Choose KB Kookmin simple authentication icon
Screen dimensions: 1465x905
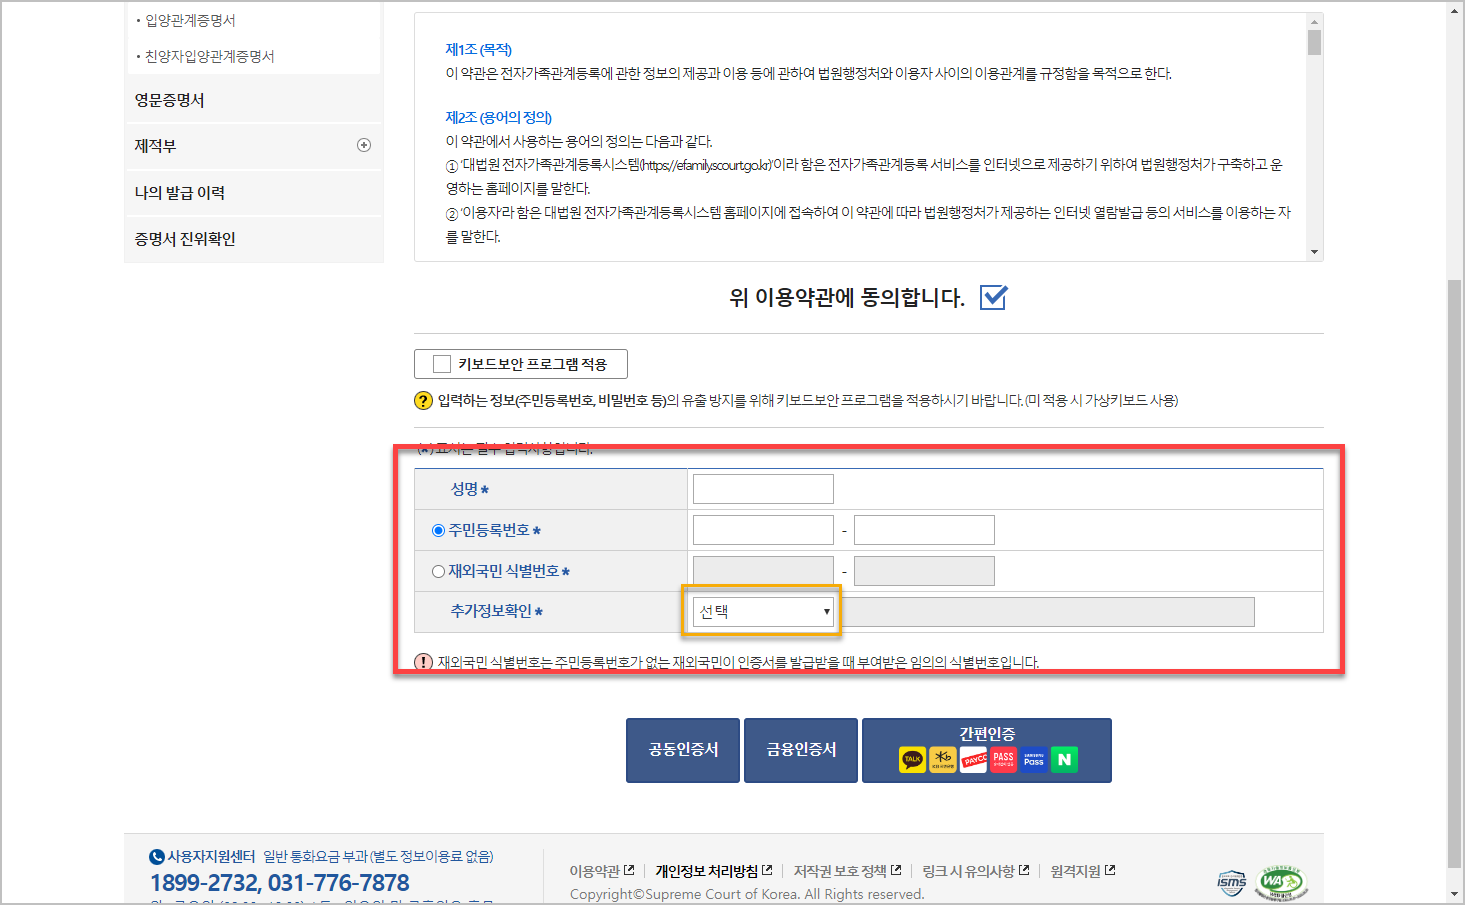(941, 759)
